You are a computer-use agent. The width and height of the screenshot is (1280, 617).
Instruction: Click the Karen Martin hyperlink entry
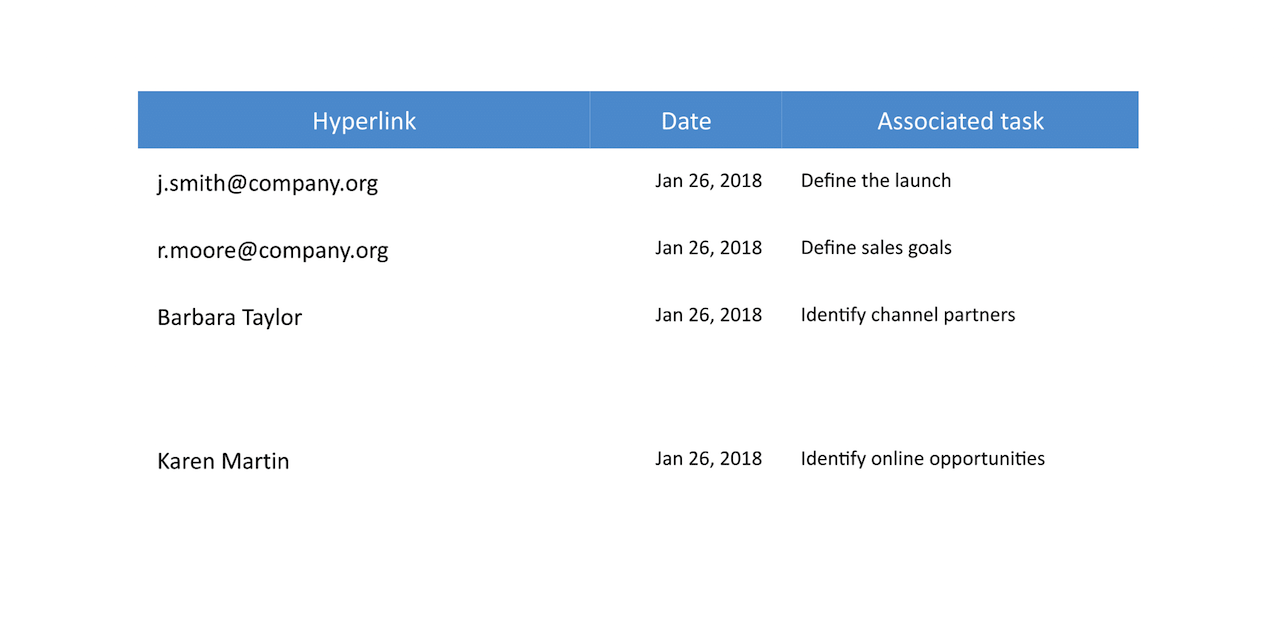coord(223,461)
